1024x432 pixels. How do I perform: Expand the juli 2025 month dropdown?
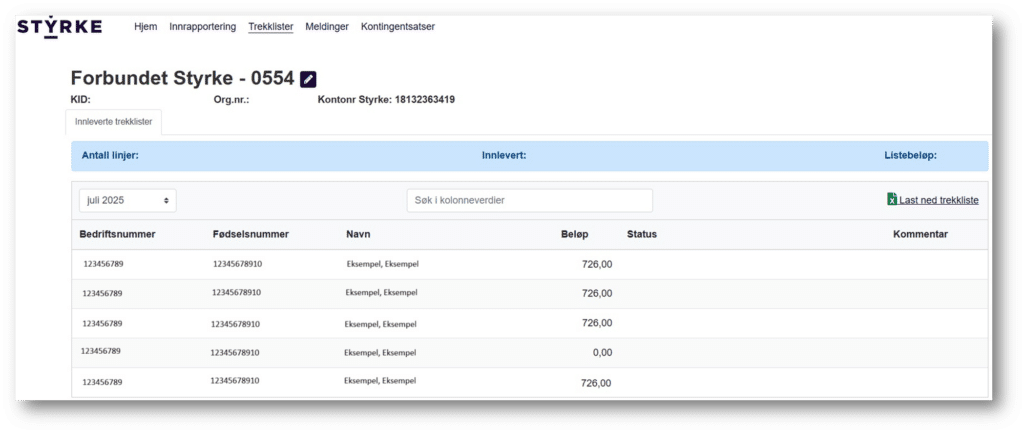coord(127,201)
